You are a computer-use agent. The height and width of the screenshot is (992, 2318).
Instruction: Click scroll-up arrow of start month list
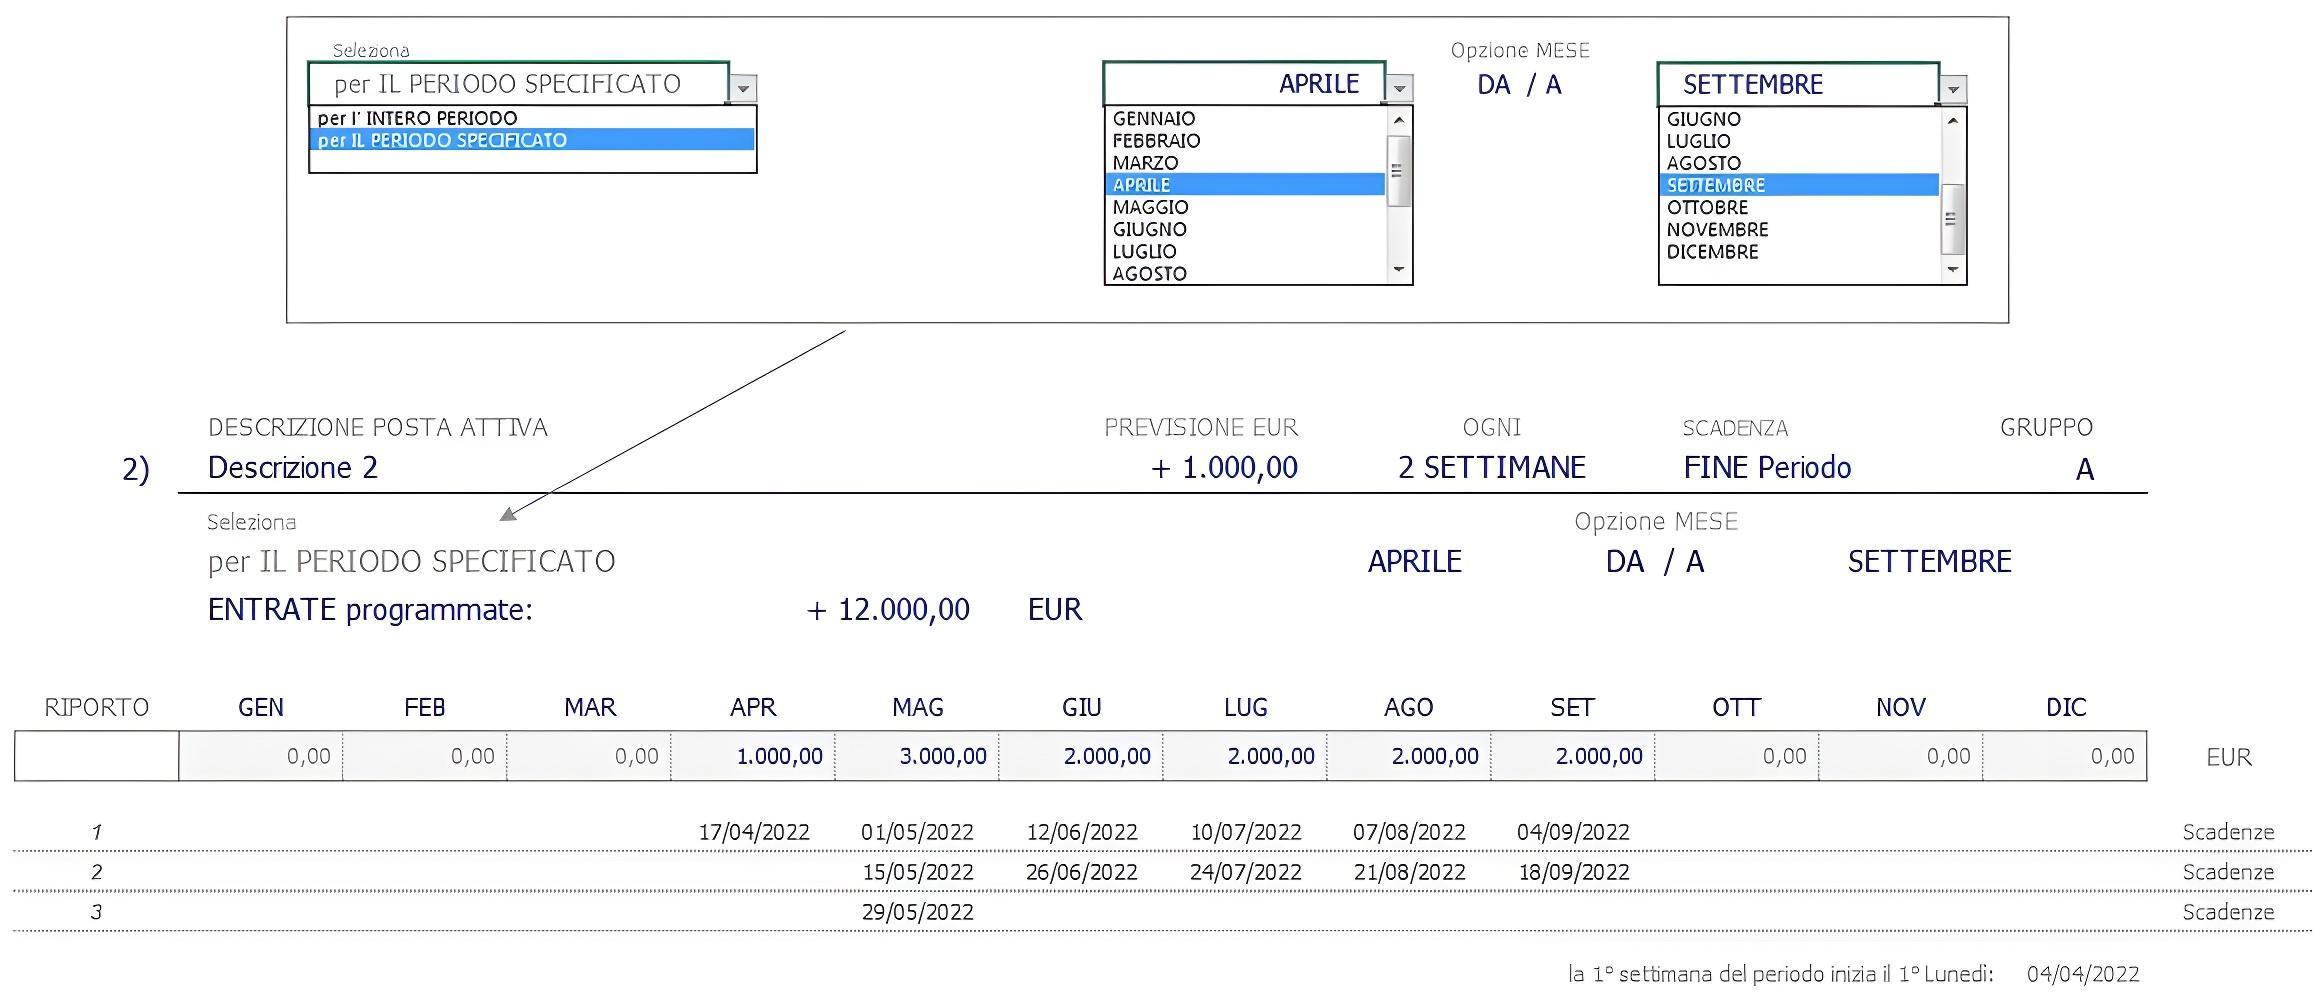tap(1399, 120)
